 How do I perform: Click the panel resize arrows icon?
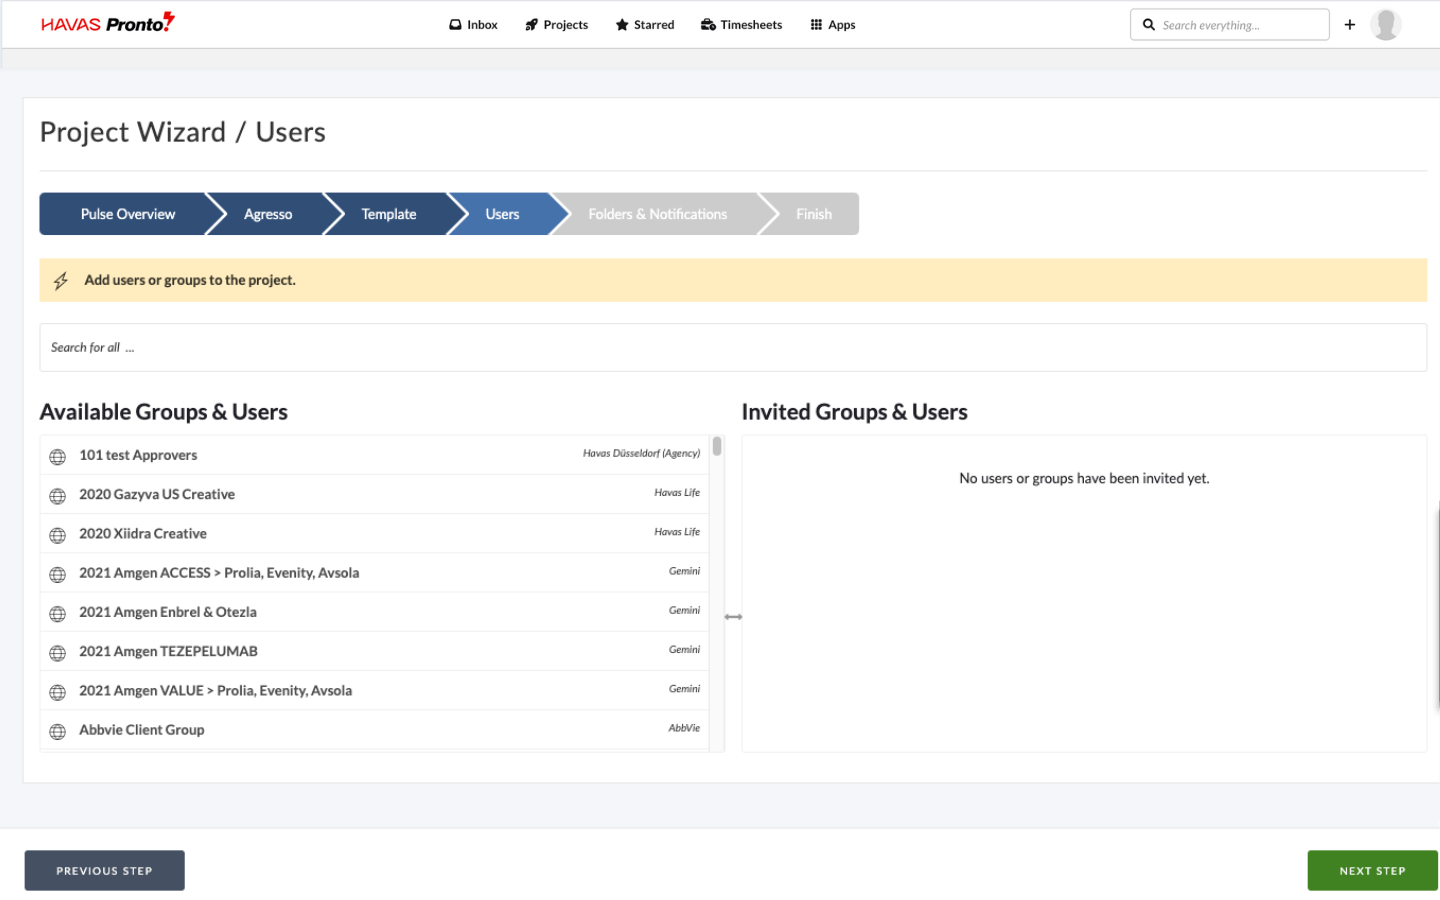[x=733, y=617]
